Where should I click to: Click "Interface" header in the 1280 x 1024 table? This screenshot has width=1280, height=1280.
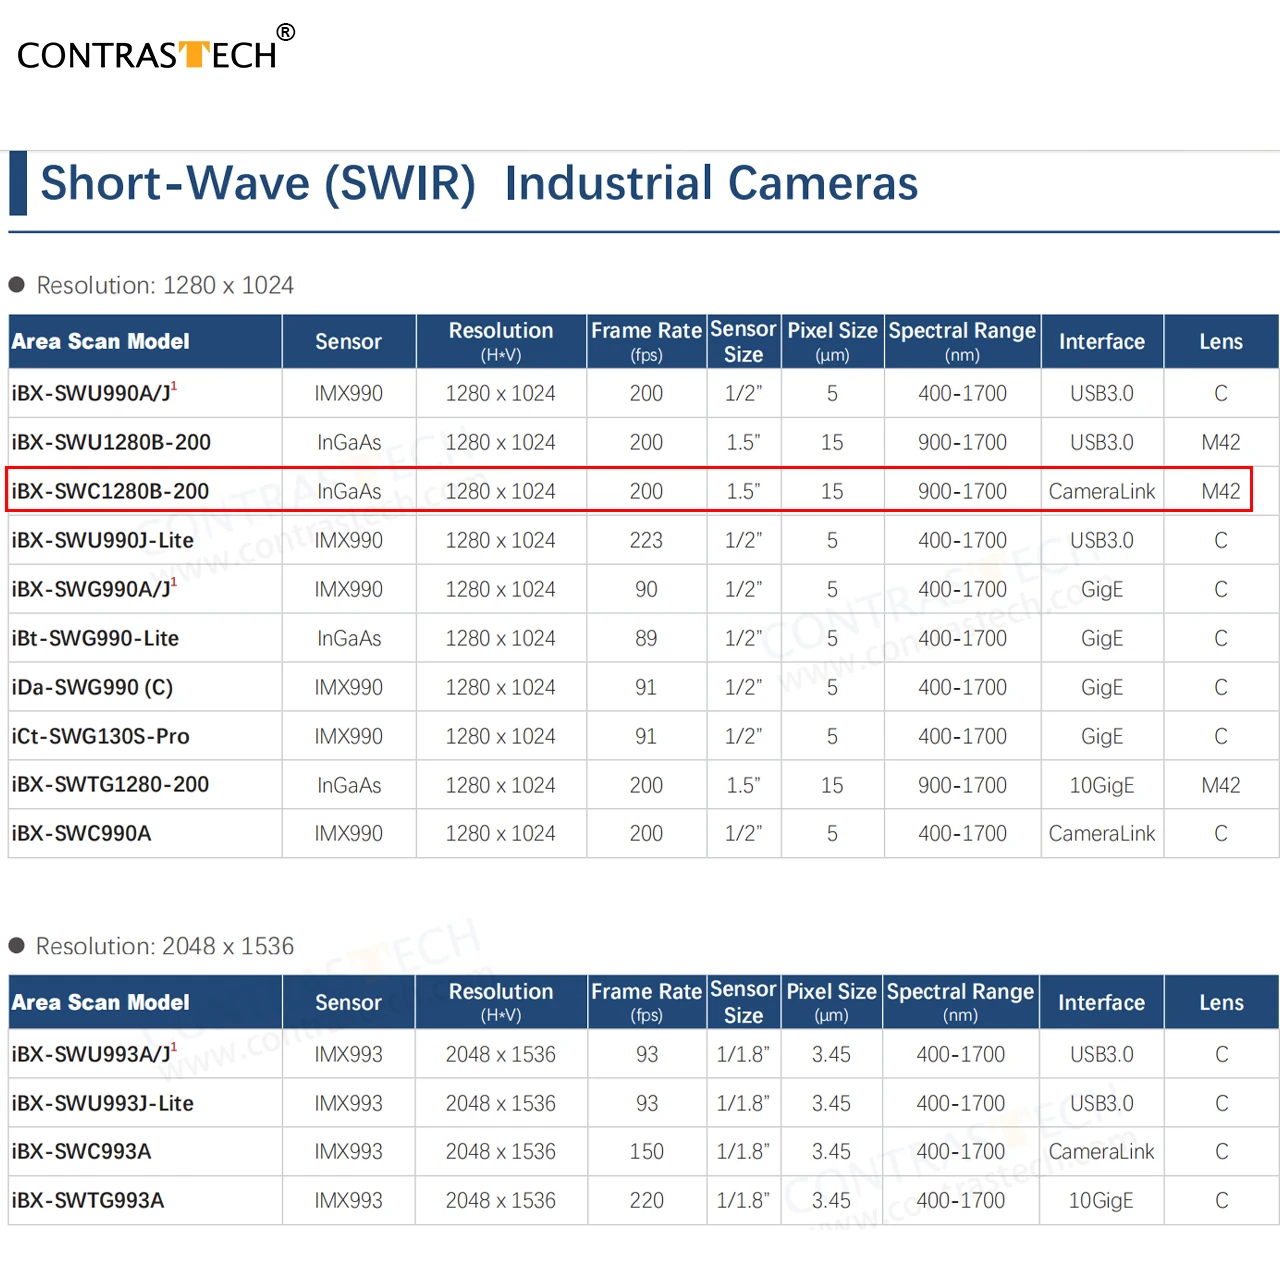[1102, 342]
